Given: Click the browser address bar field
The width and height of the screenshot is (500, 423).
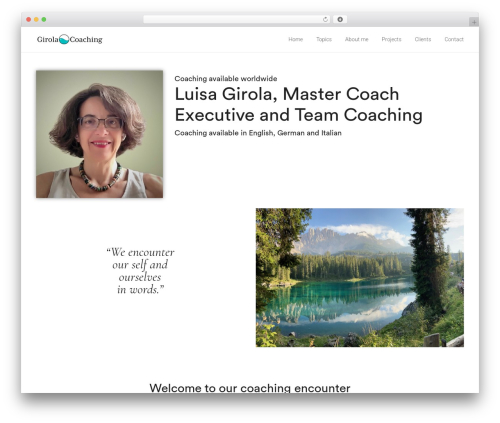Looking at the screenshot, I should (x=237, y=20).
